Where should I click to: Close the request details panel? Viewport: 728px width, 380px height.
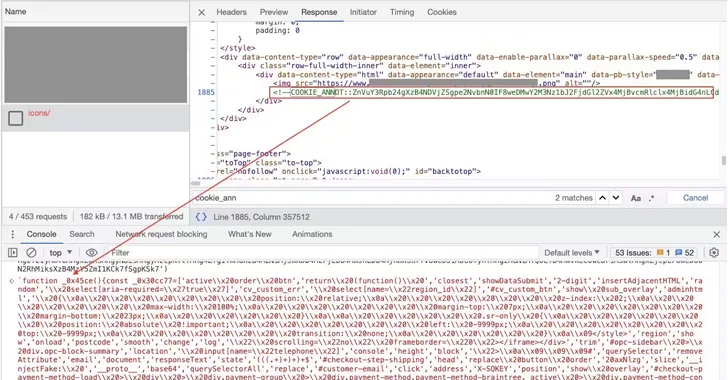point(202,13)
